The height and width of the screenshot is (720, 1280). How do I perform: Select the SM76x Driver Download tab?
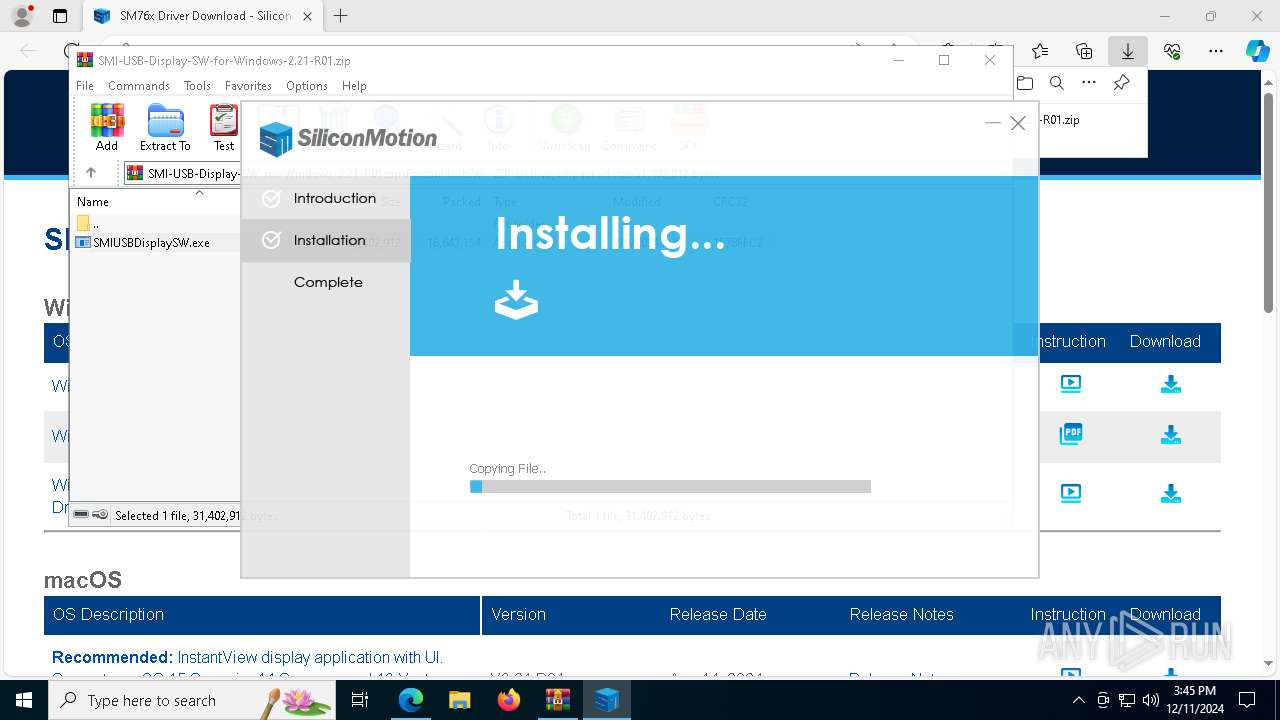coord(203,16)
